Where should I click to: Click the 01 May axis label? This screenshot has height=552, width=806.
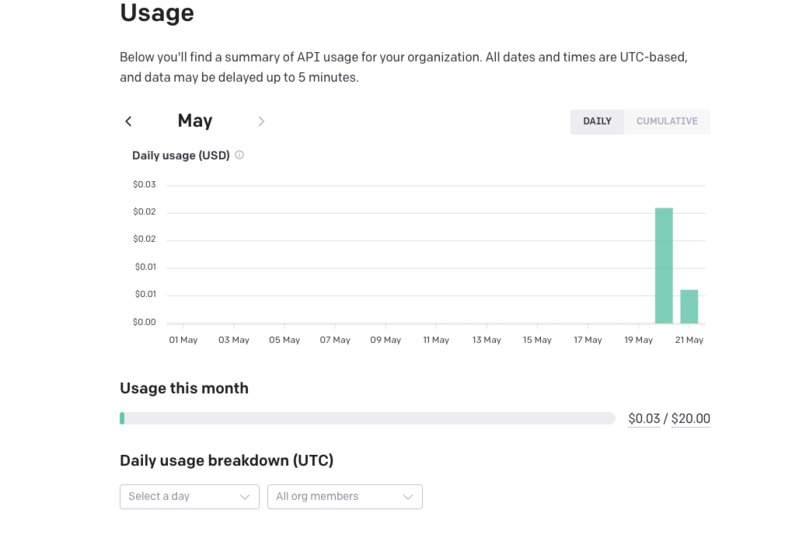183,340
